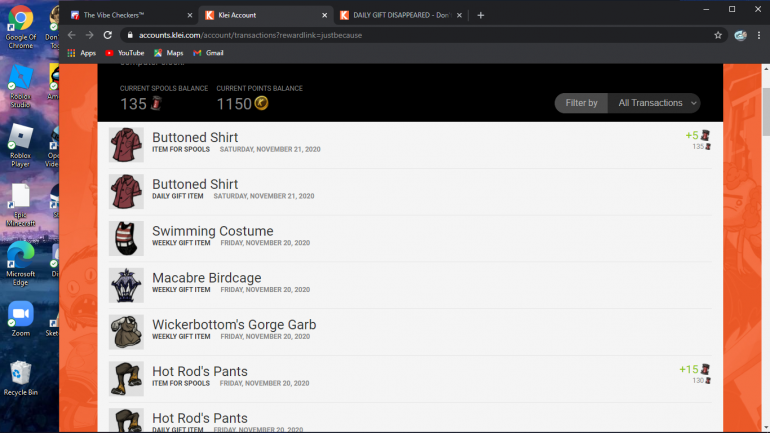Click the spool icon beside balance
The height and width of the screenshot is (433, 770).
(157, 103)
